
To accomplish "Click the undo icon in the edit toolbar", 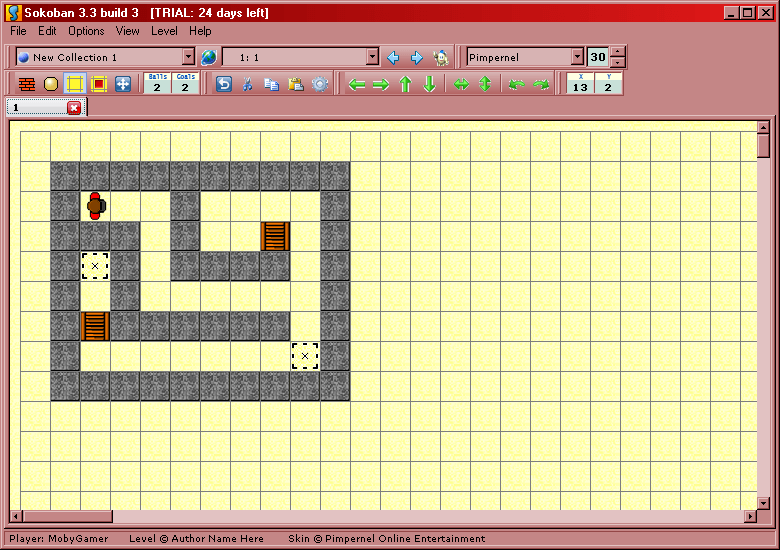I will (224, 84).
